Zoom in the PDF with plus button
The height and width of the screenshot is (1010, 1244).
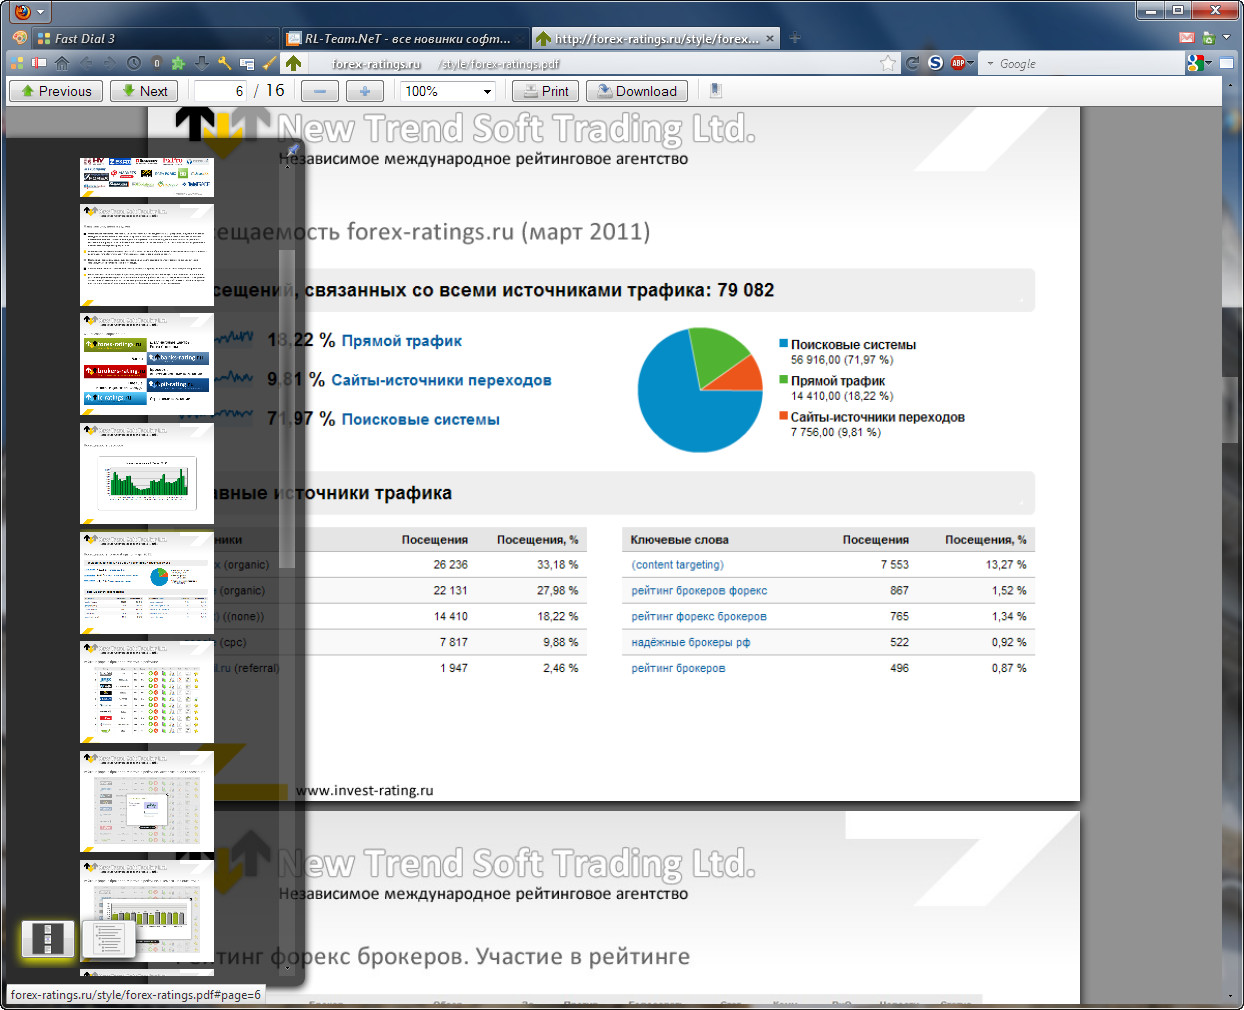coord(365,91)
